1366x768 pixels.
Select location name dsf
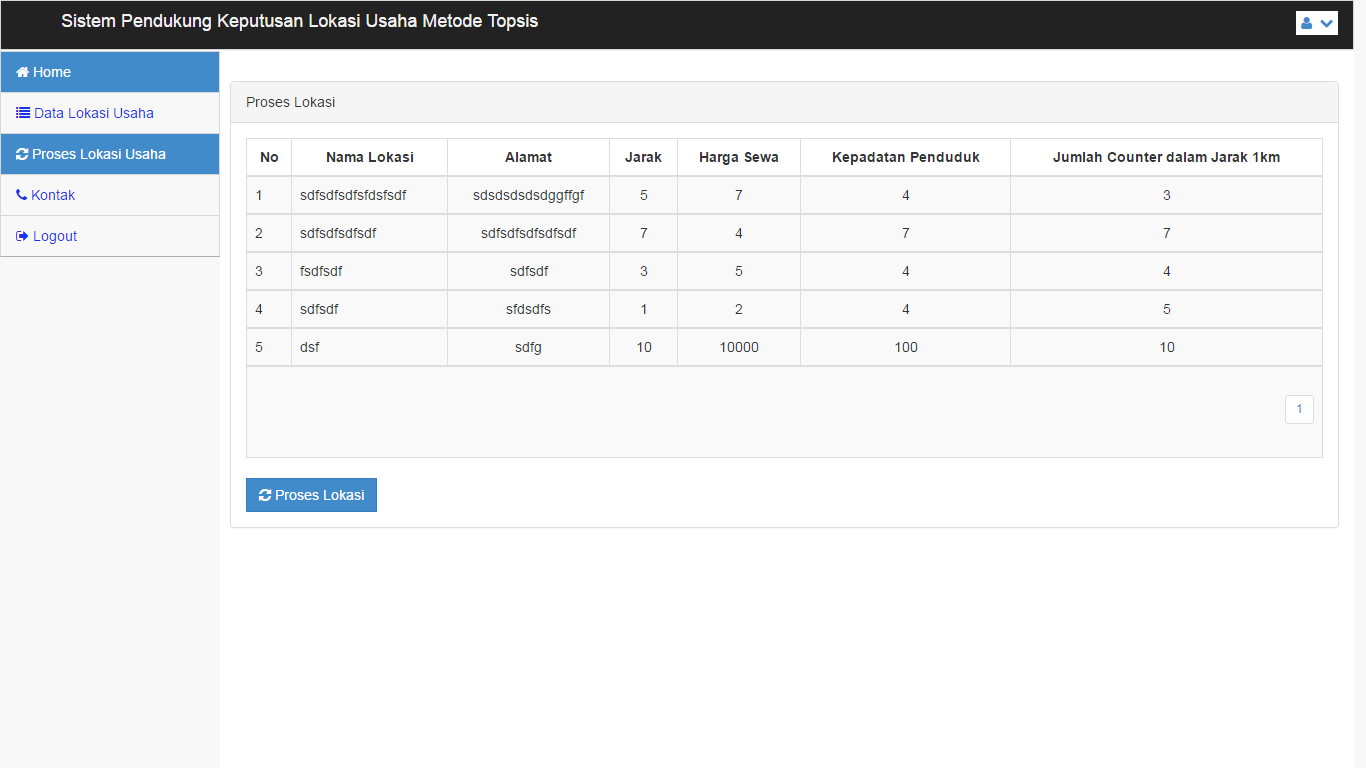(309, 347)
